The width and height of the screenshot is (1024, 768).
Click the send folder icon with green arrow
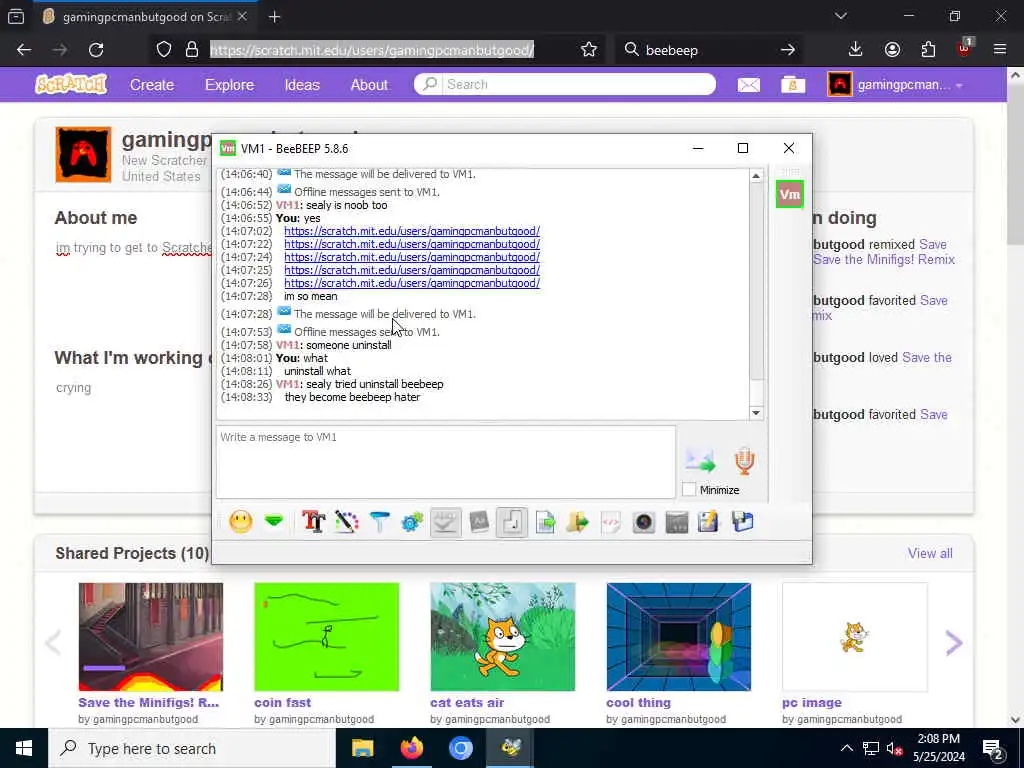click(x=577, y=522)
